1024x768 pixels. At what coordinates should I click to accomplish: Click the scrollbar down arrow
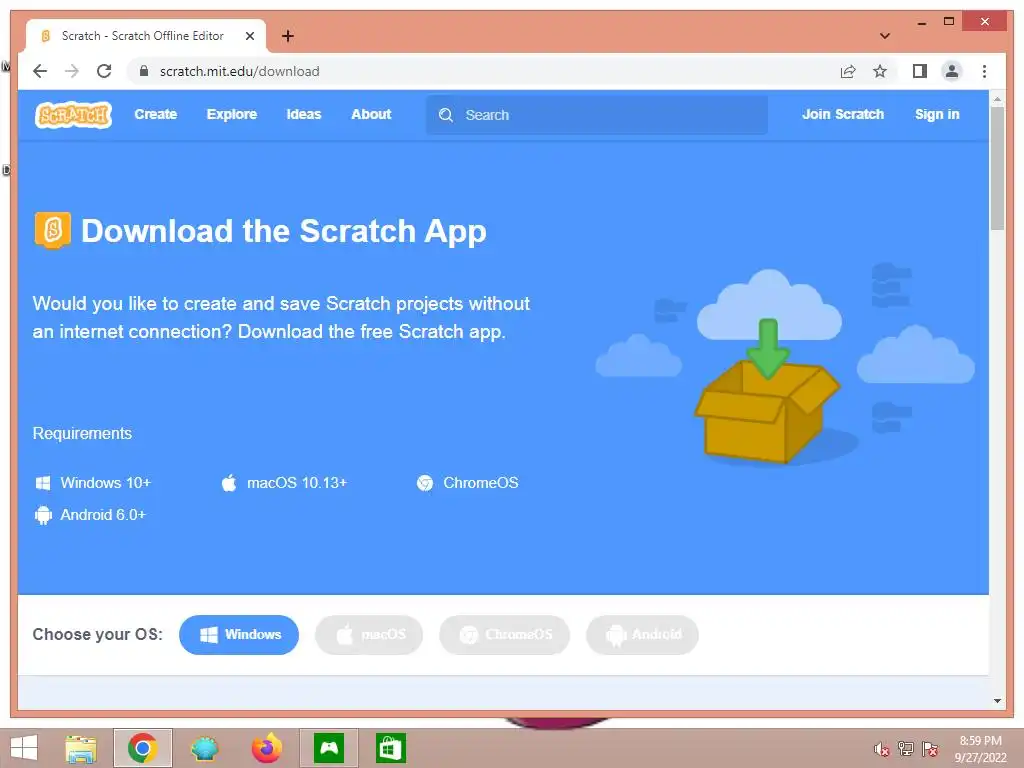coord(997,701)
